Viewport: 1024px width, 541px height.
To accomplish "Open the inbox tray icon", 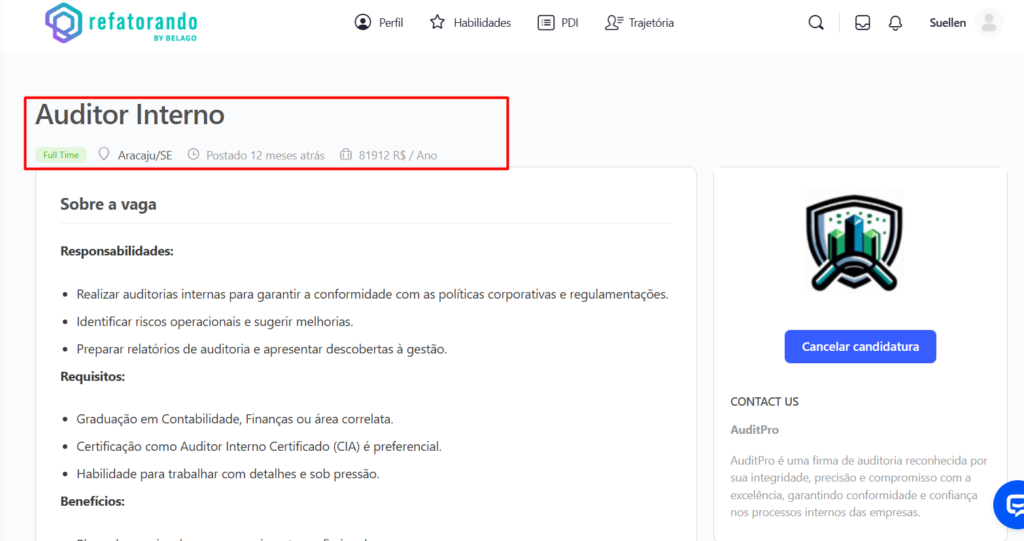I will pos(862,23).
